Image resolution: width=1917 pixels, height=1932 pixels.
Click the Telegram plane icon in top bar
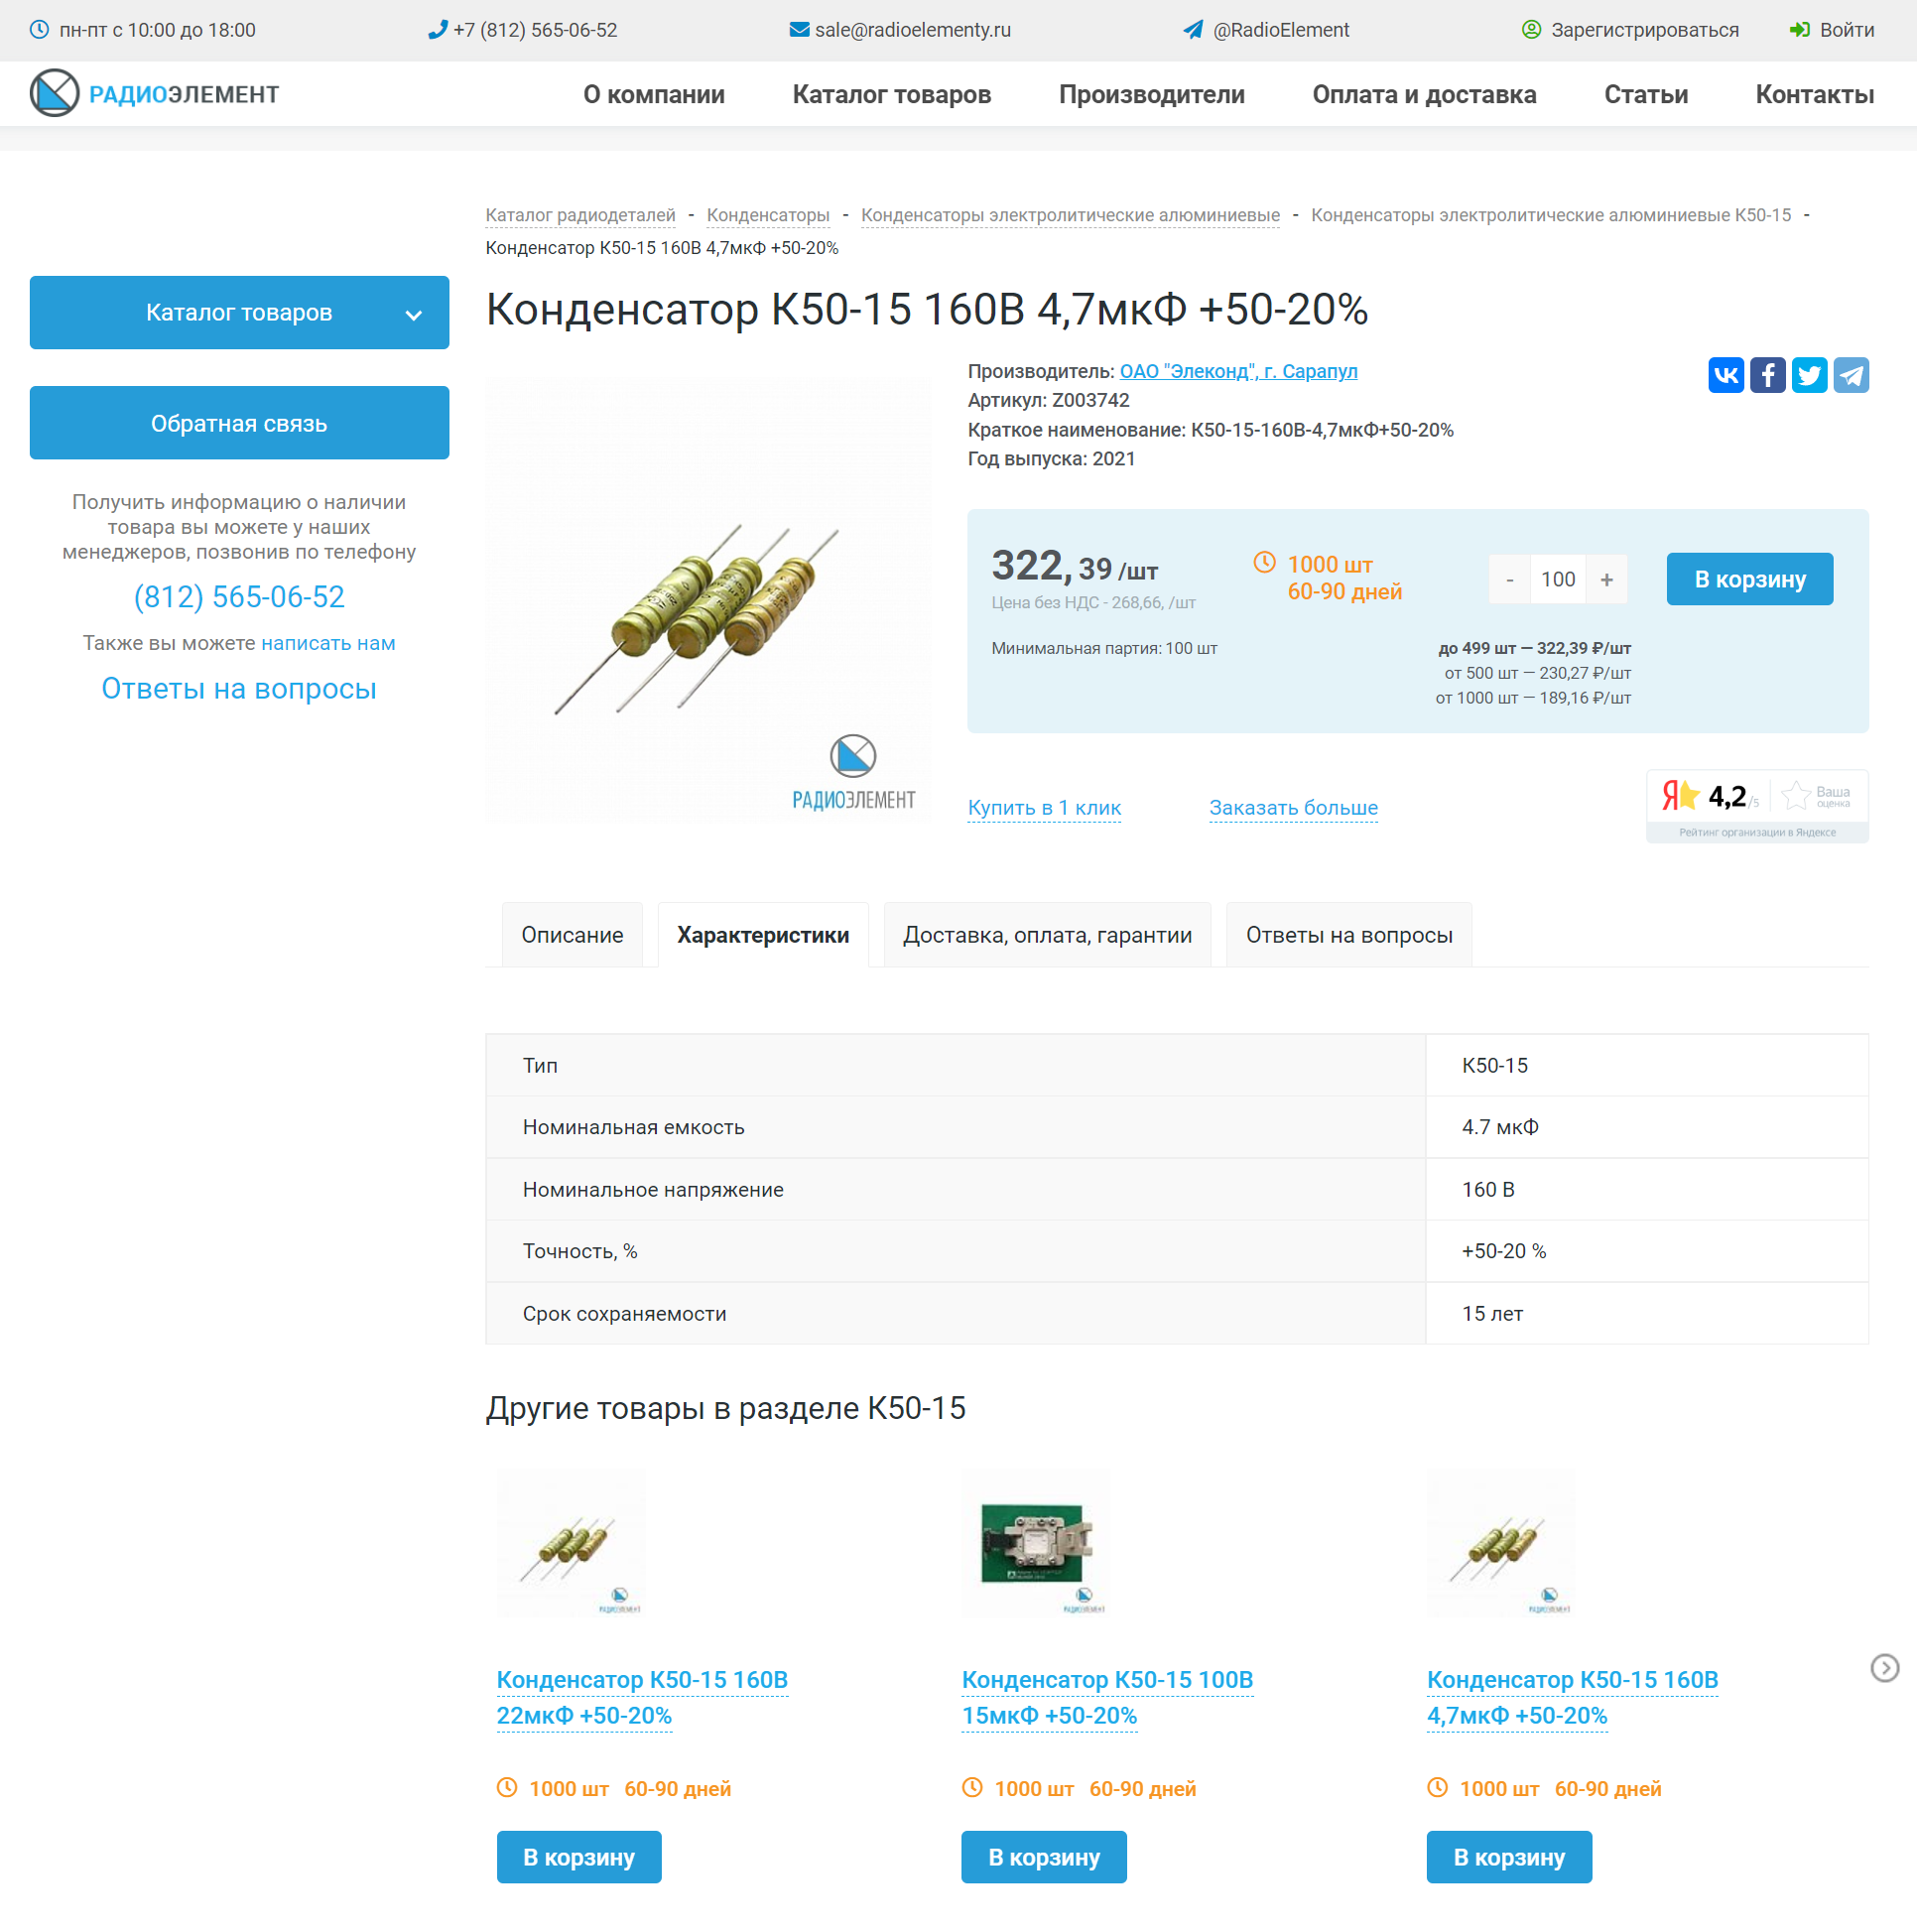coord(1193,30)
